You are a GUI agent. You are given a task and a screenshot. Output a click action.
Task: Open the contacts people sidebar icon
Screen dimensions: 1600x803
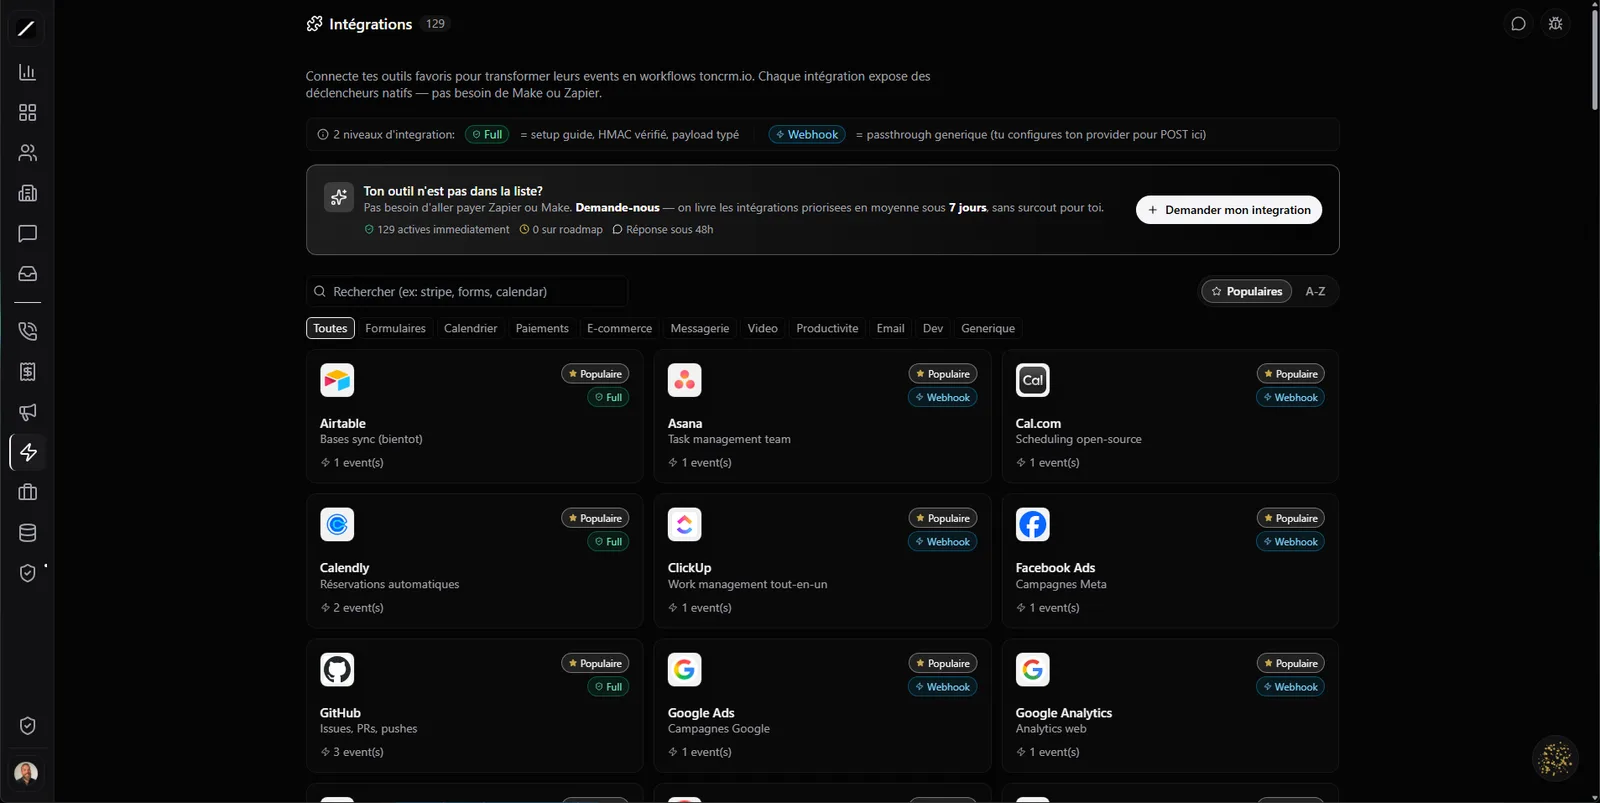[27, 153]
